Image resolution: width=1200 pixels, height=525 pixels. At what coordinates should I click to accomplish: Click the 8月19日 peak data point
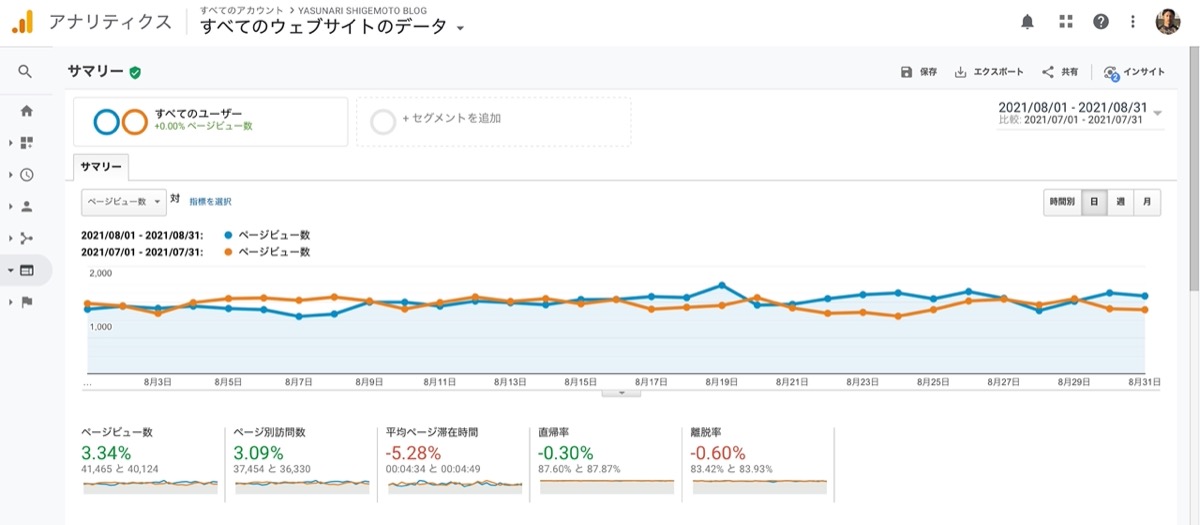coord(722,286)
